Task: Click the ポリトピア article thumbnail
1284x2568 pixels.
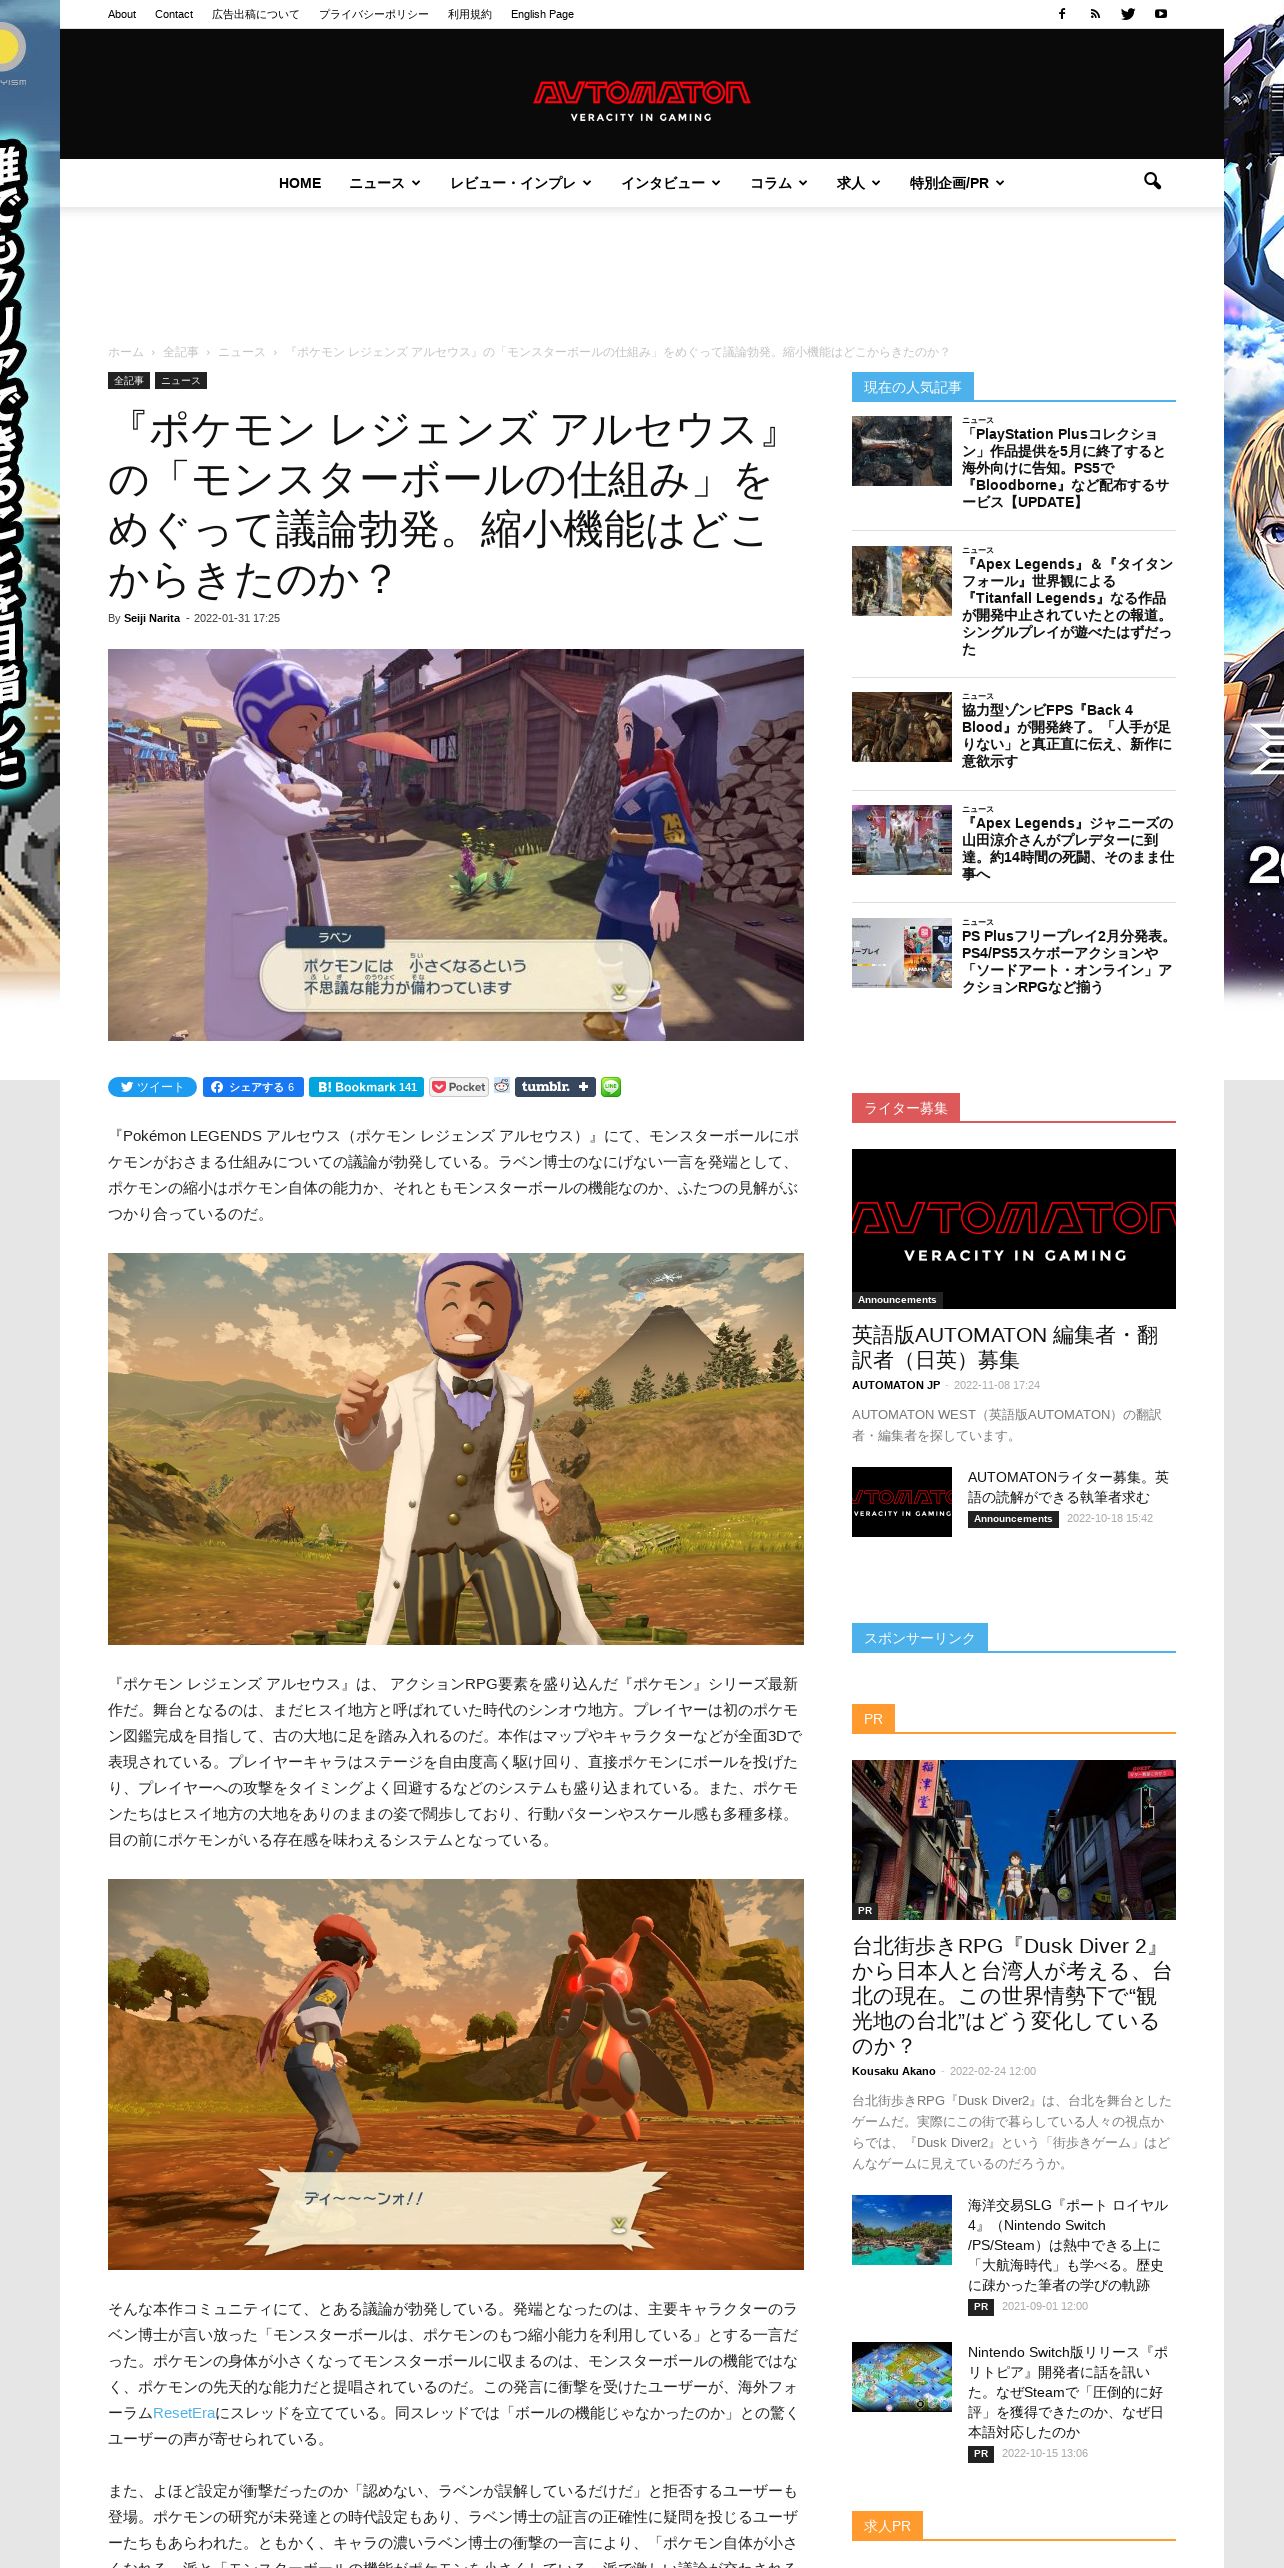Action: (902, 2377)
